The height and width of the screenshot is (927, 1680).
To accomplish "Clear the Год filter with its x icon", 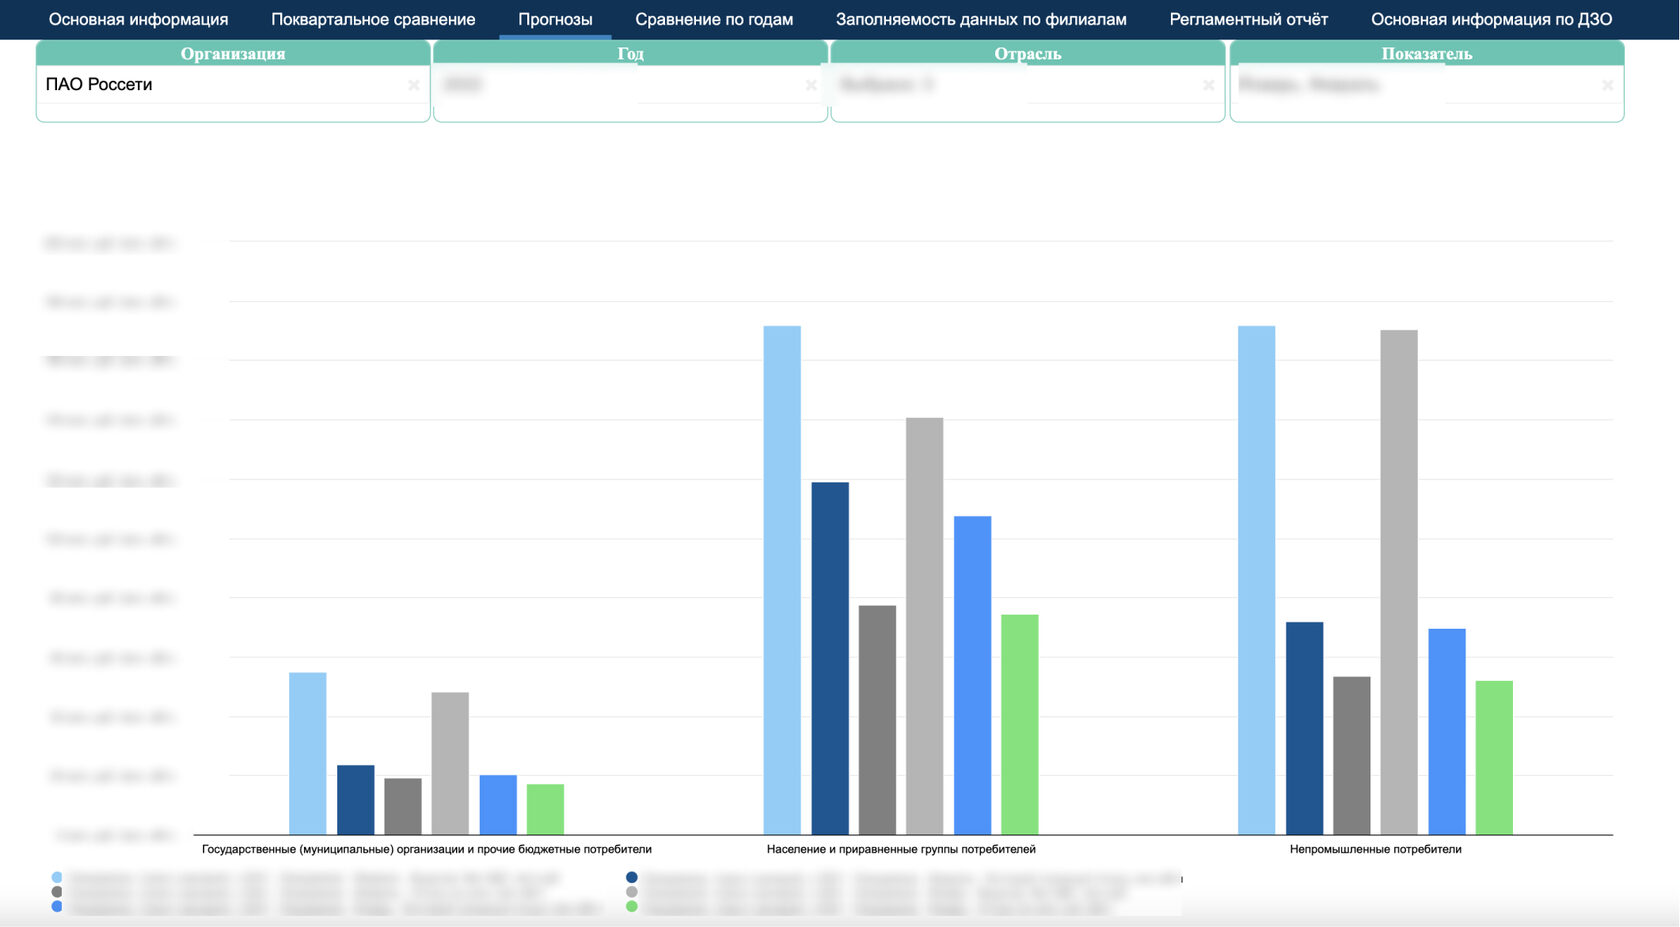I will point(811,86).
